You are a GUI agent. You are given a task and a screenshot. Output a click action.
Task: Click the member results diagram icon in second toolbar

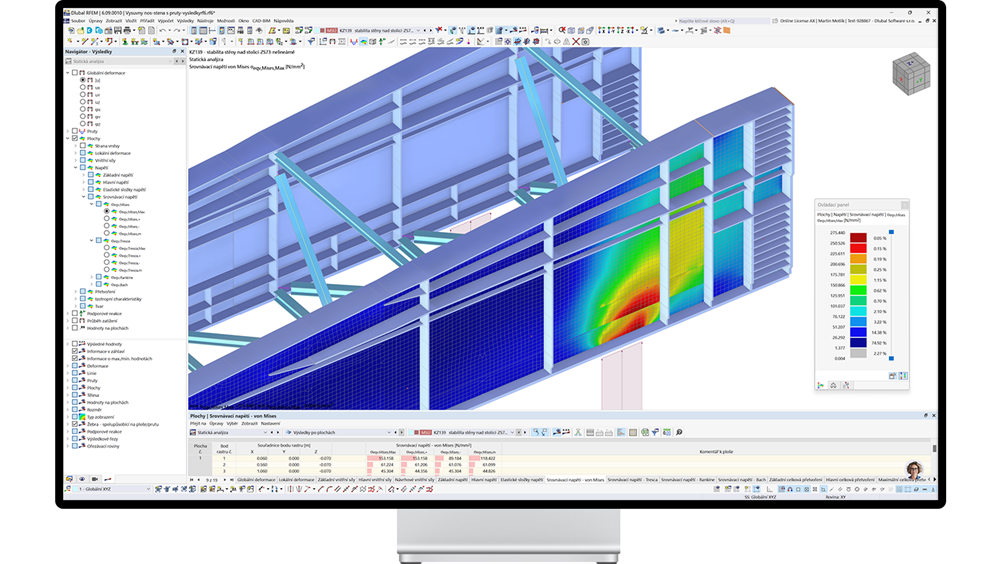[x=353, y=41]
